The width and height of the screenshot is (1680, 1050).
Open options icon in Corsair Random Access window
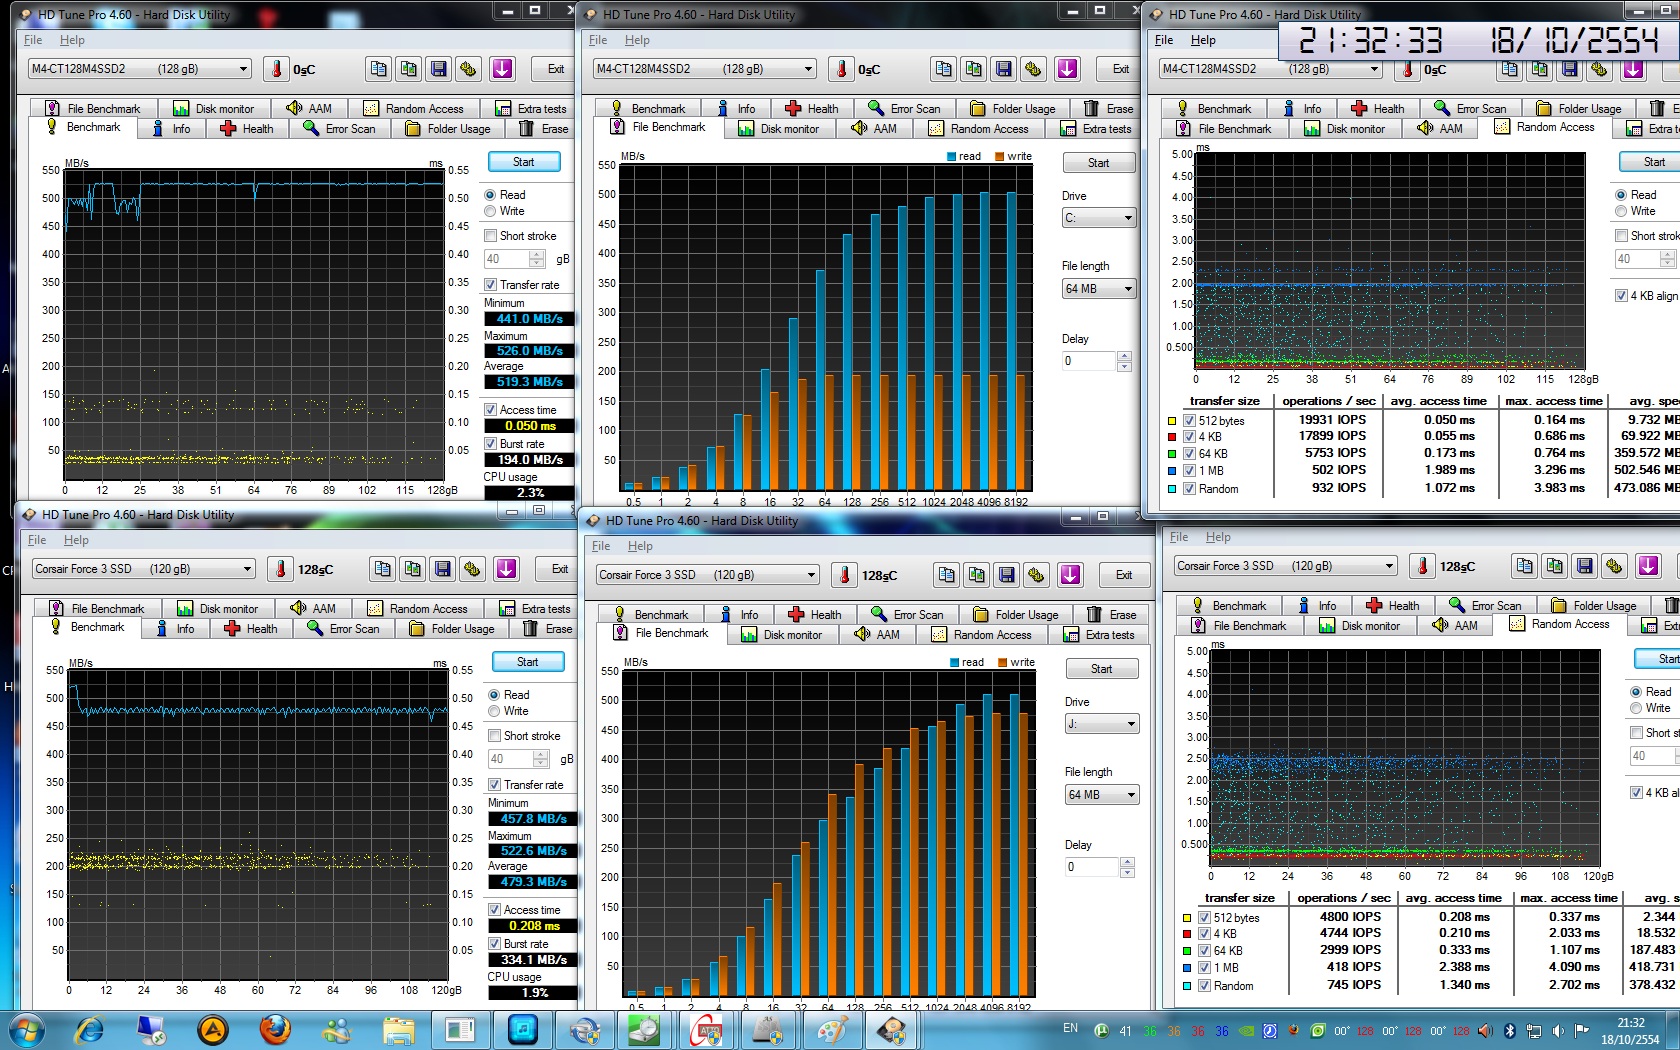coord(1614,566)
